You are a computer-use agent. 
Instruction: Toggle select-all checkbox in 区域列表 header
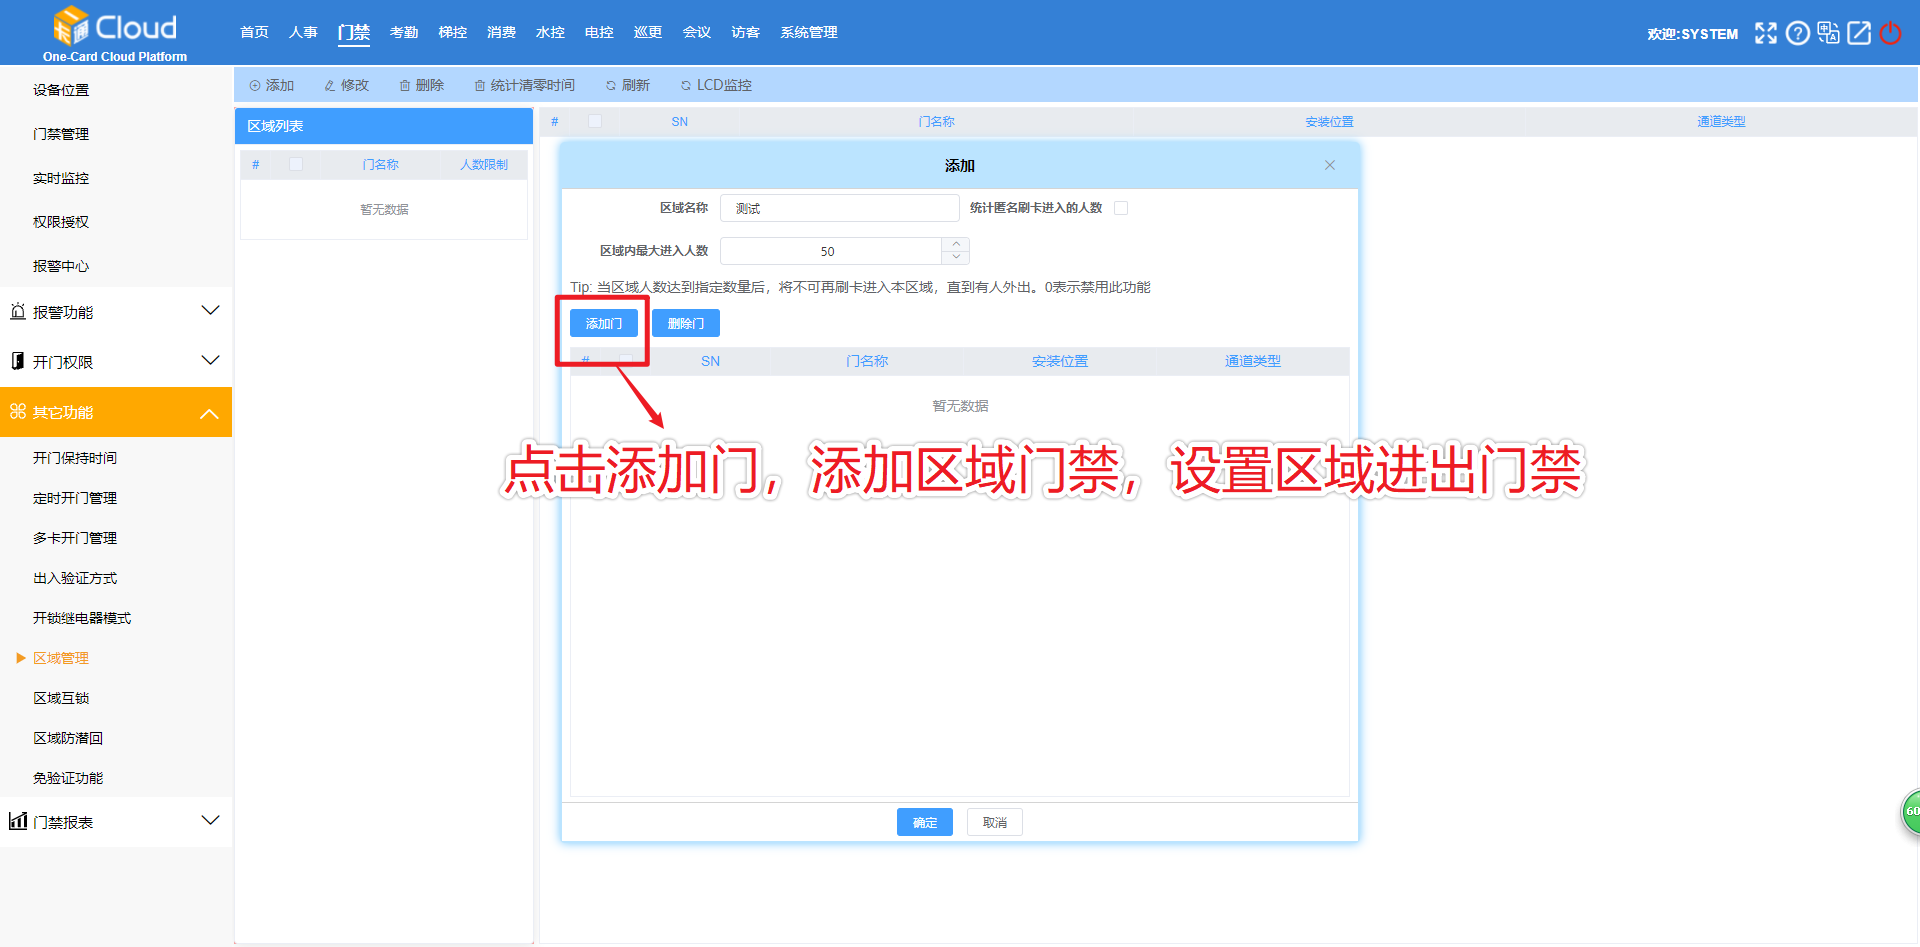point(296,164)
